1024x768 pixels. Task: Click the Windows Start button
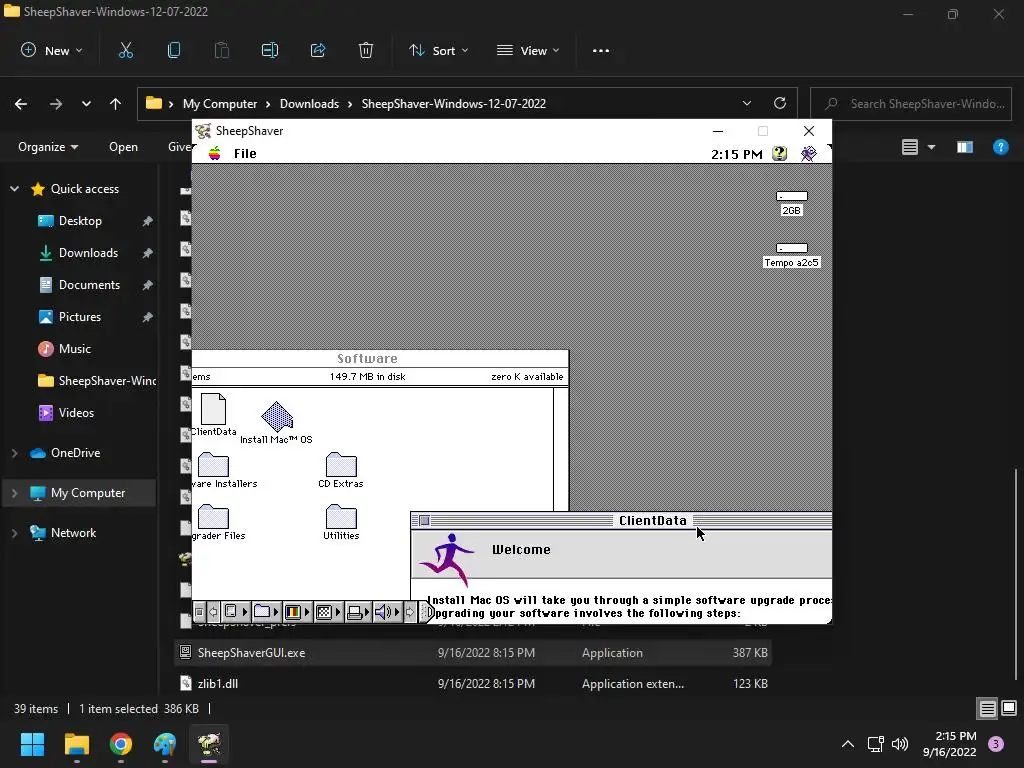32,744
